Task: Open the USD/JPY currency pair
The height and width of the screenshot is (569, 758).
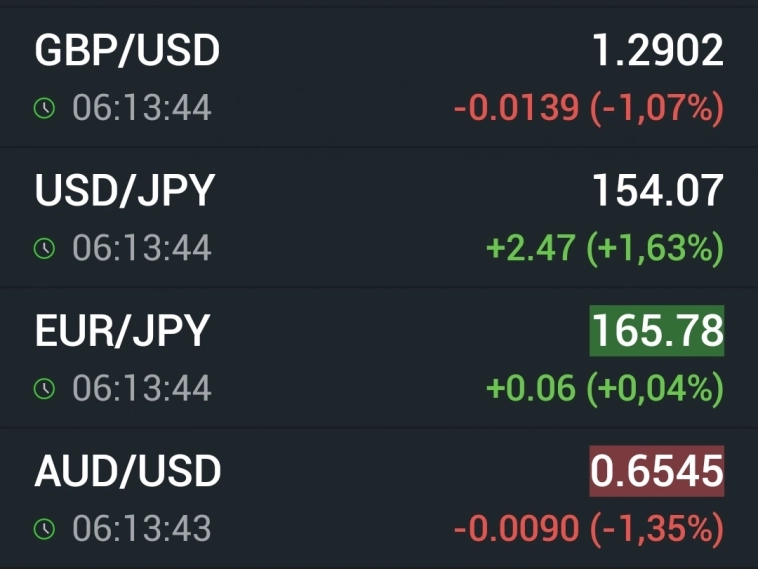Action: (125, 191)
